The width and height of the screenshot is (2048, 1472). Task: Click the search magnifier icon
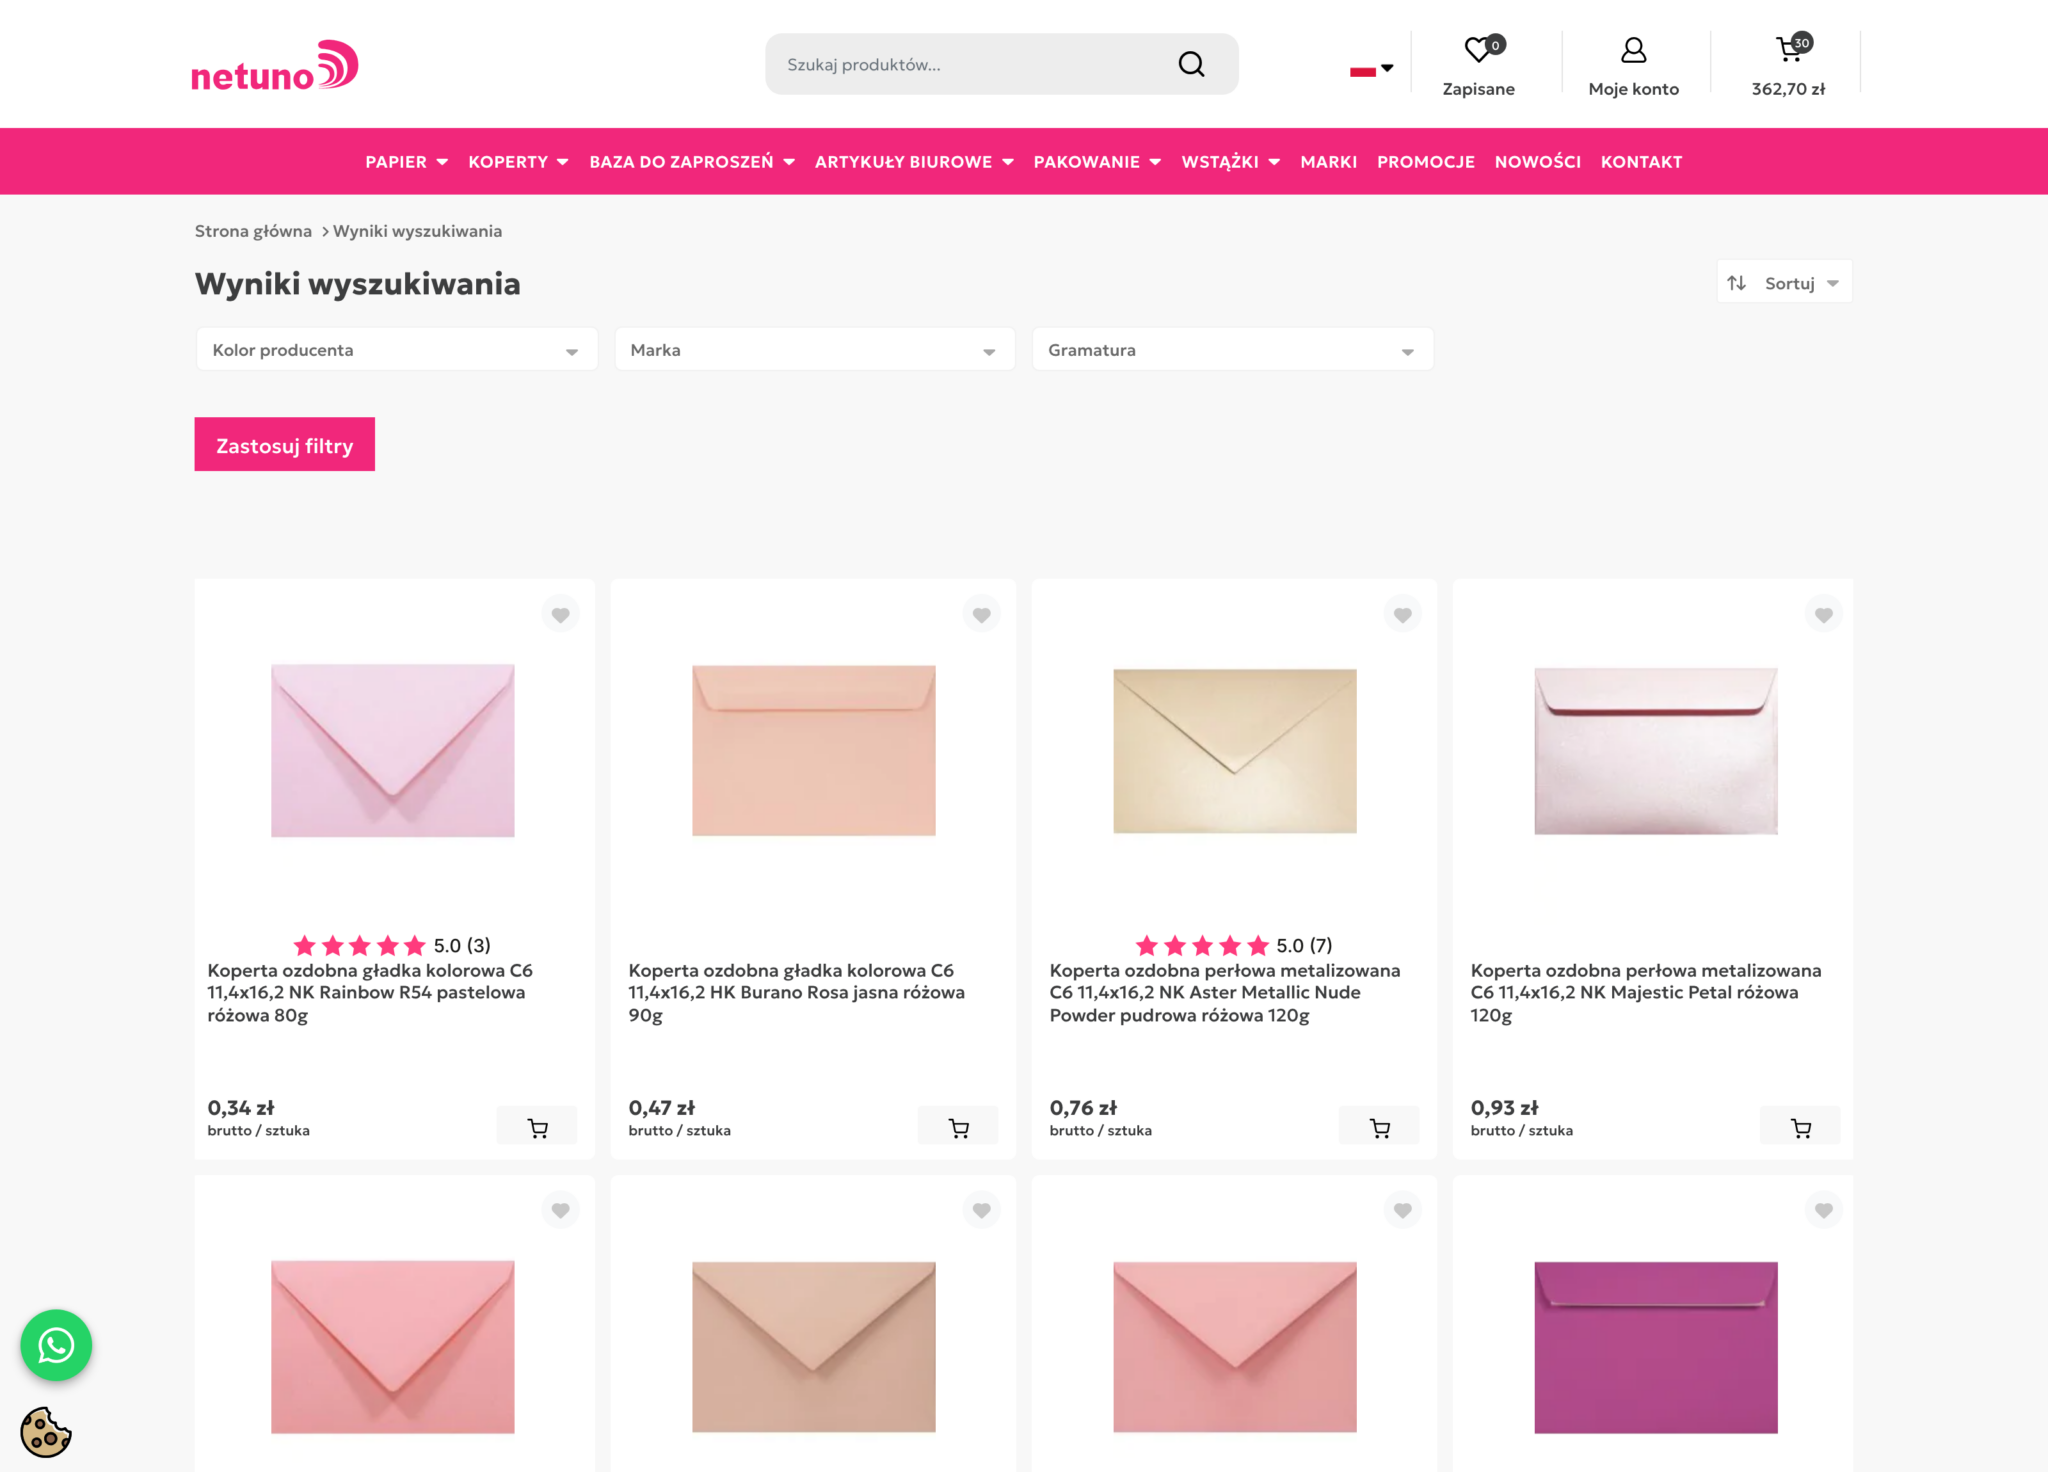pos(1191,64)
